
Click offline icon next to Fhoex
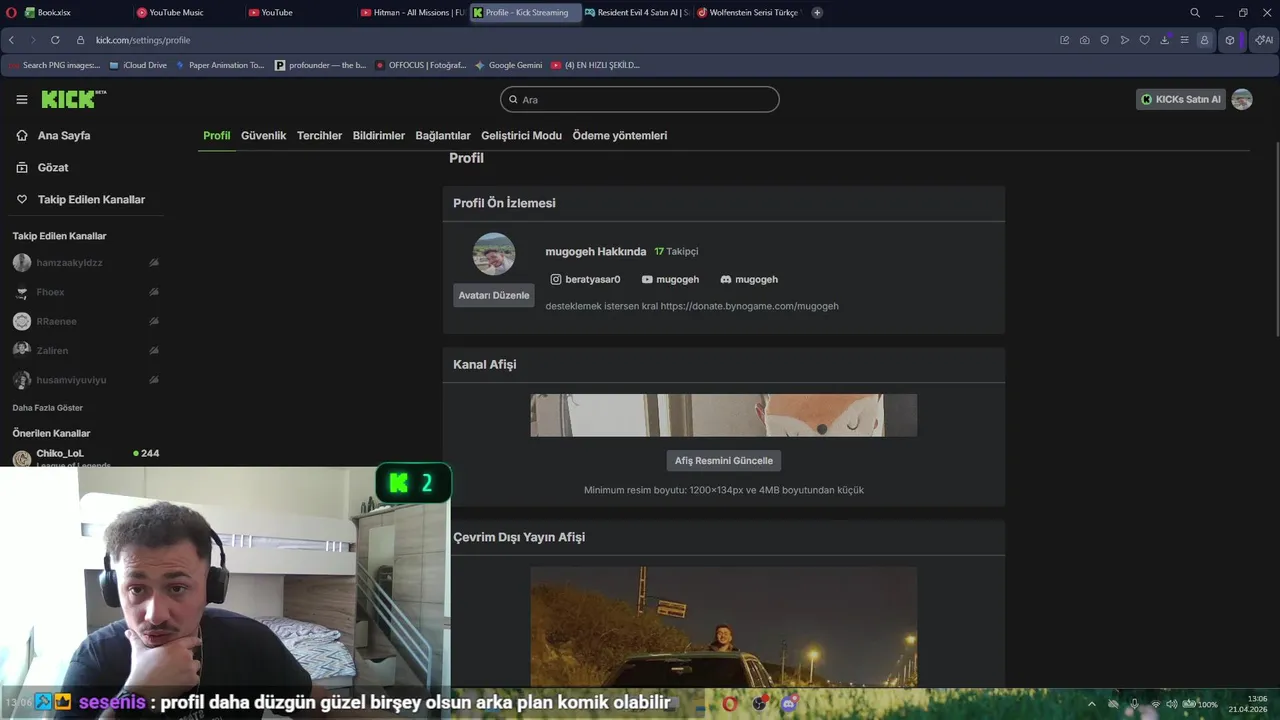[154, 292]
